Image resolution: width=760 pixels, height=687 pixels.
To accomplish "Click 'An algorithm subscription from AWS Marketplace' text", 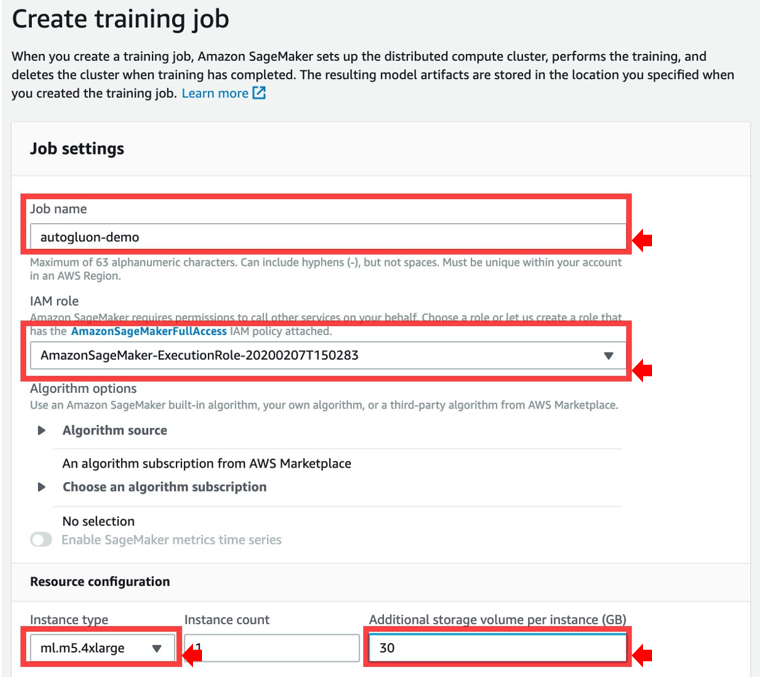I will click(x=206, y=463).
